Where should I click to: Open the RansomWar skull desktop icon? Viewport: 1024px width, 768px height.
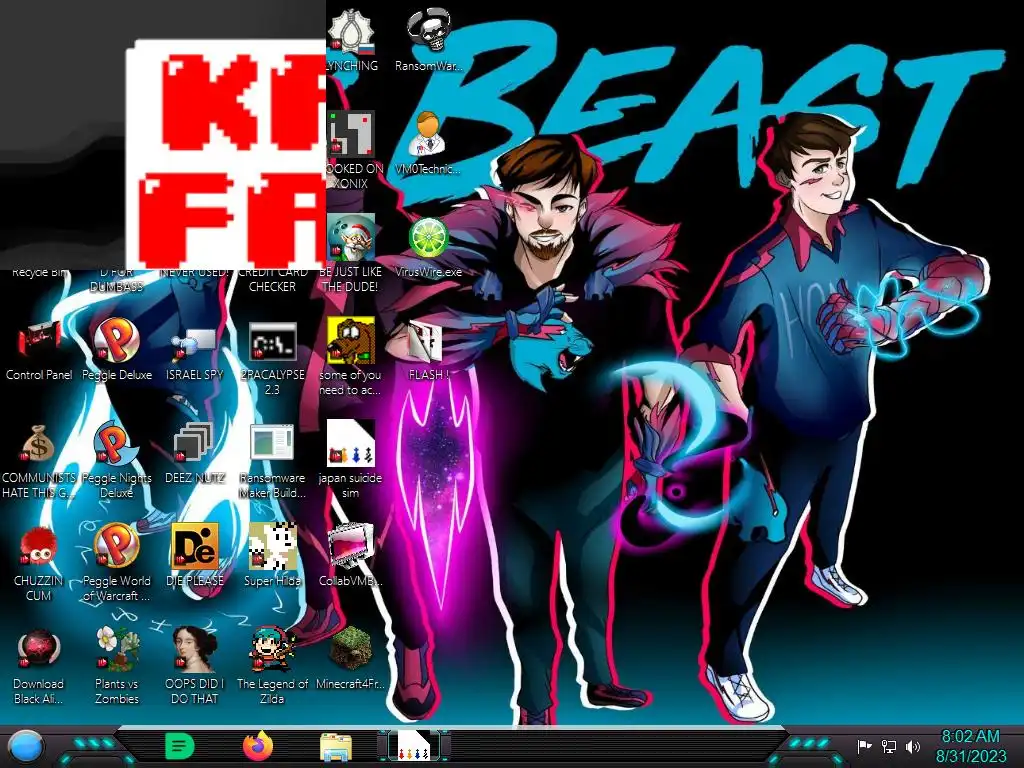pos(428,31)
